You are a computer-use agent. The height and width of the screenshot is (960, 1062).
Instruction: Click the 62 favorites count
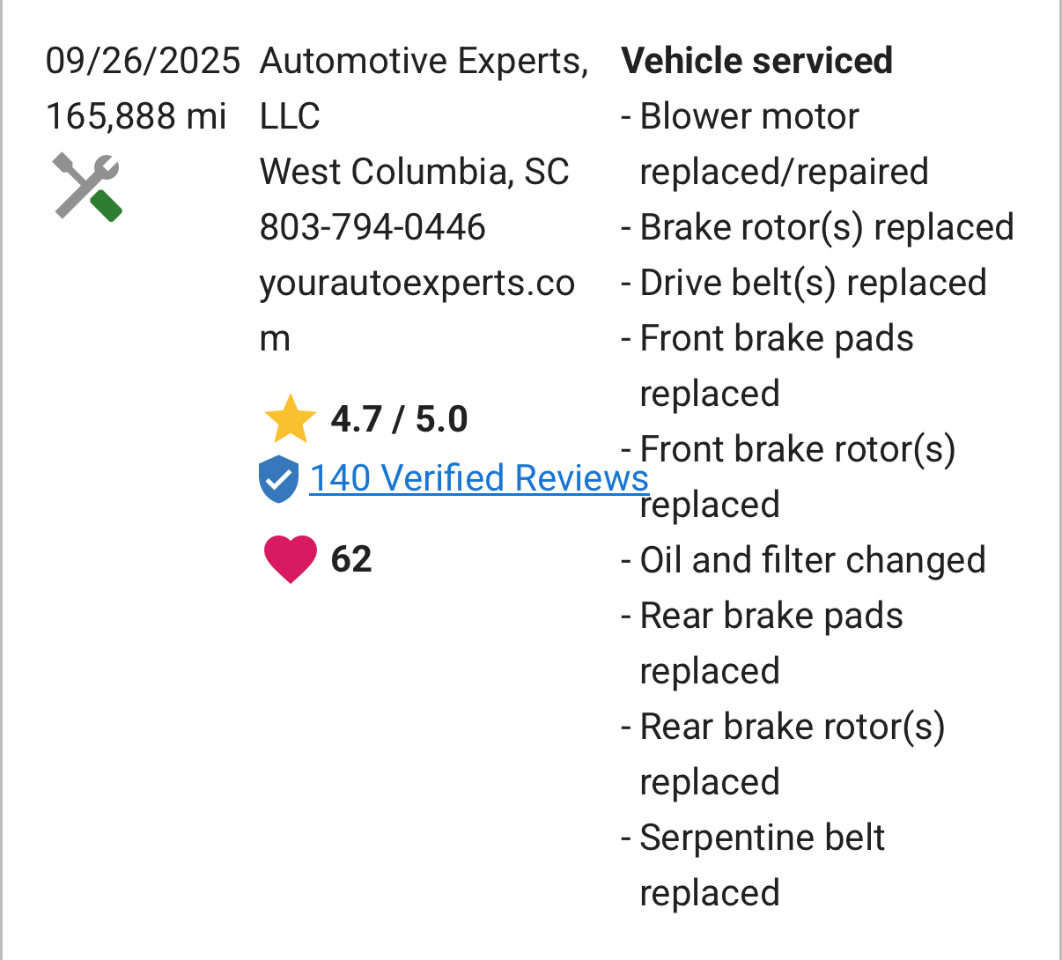[x=351, y=559]
